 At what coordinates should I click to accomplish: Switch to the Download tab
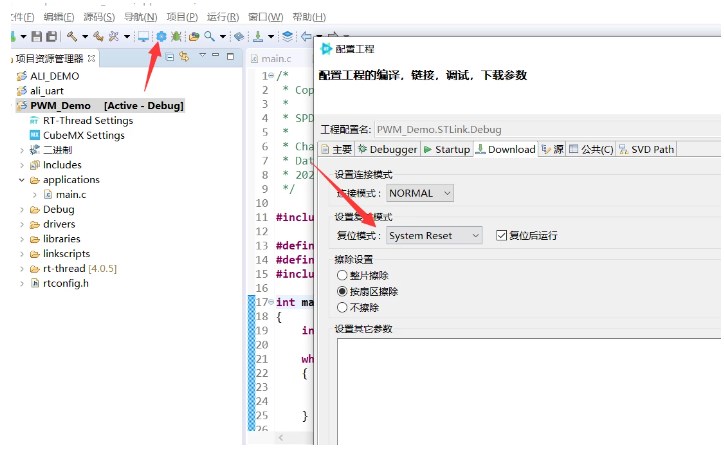[506, 149]
